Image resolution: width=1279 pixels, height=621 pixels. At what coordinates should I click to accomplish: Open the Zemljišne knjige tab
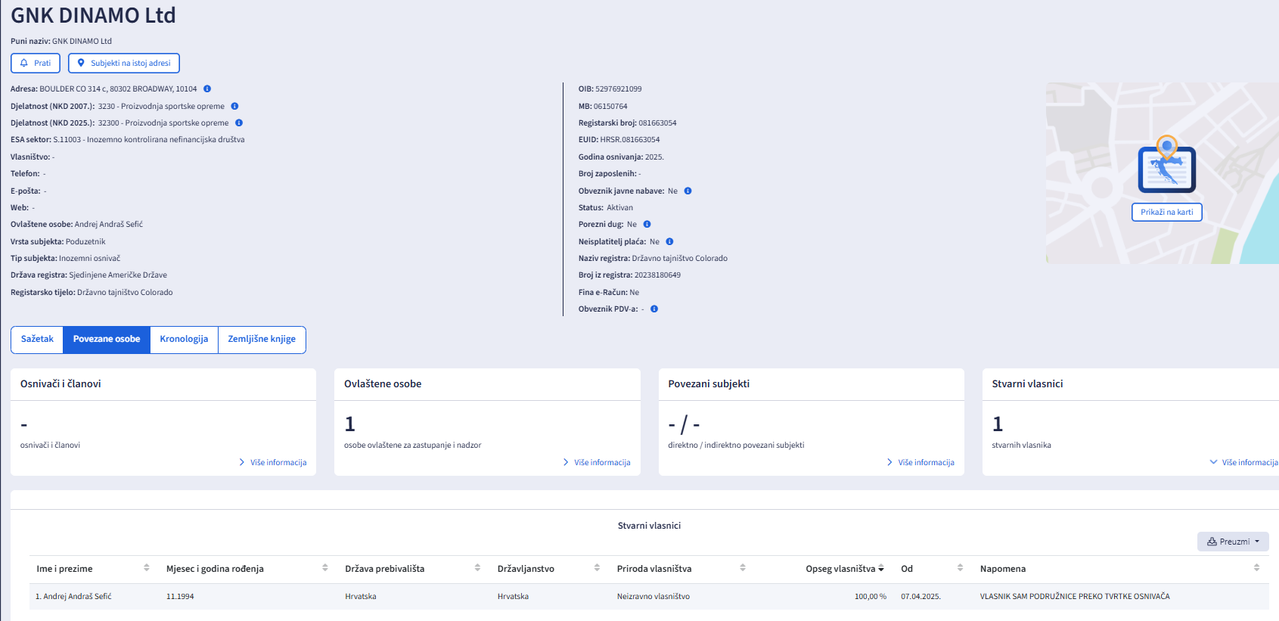pos(262,339)
